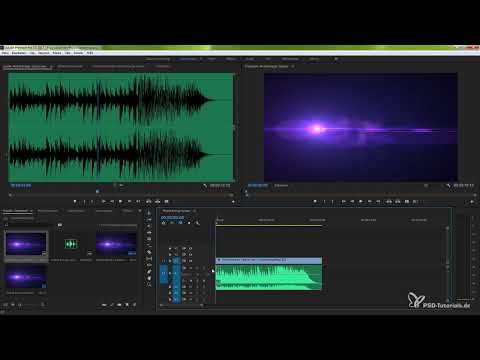480x360 pixels.
Task: Mark Out point in Source monitor
Action: pos(92,201)
